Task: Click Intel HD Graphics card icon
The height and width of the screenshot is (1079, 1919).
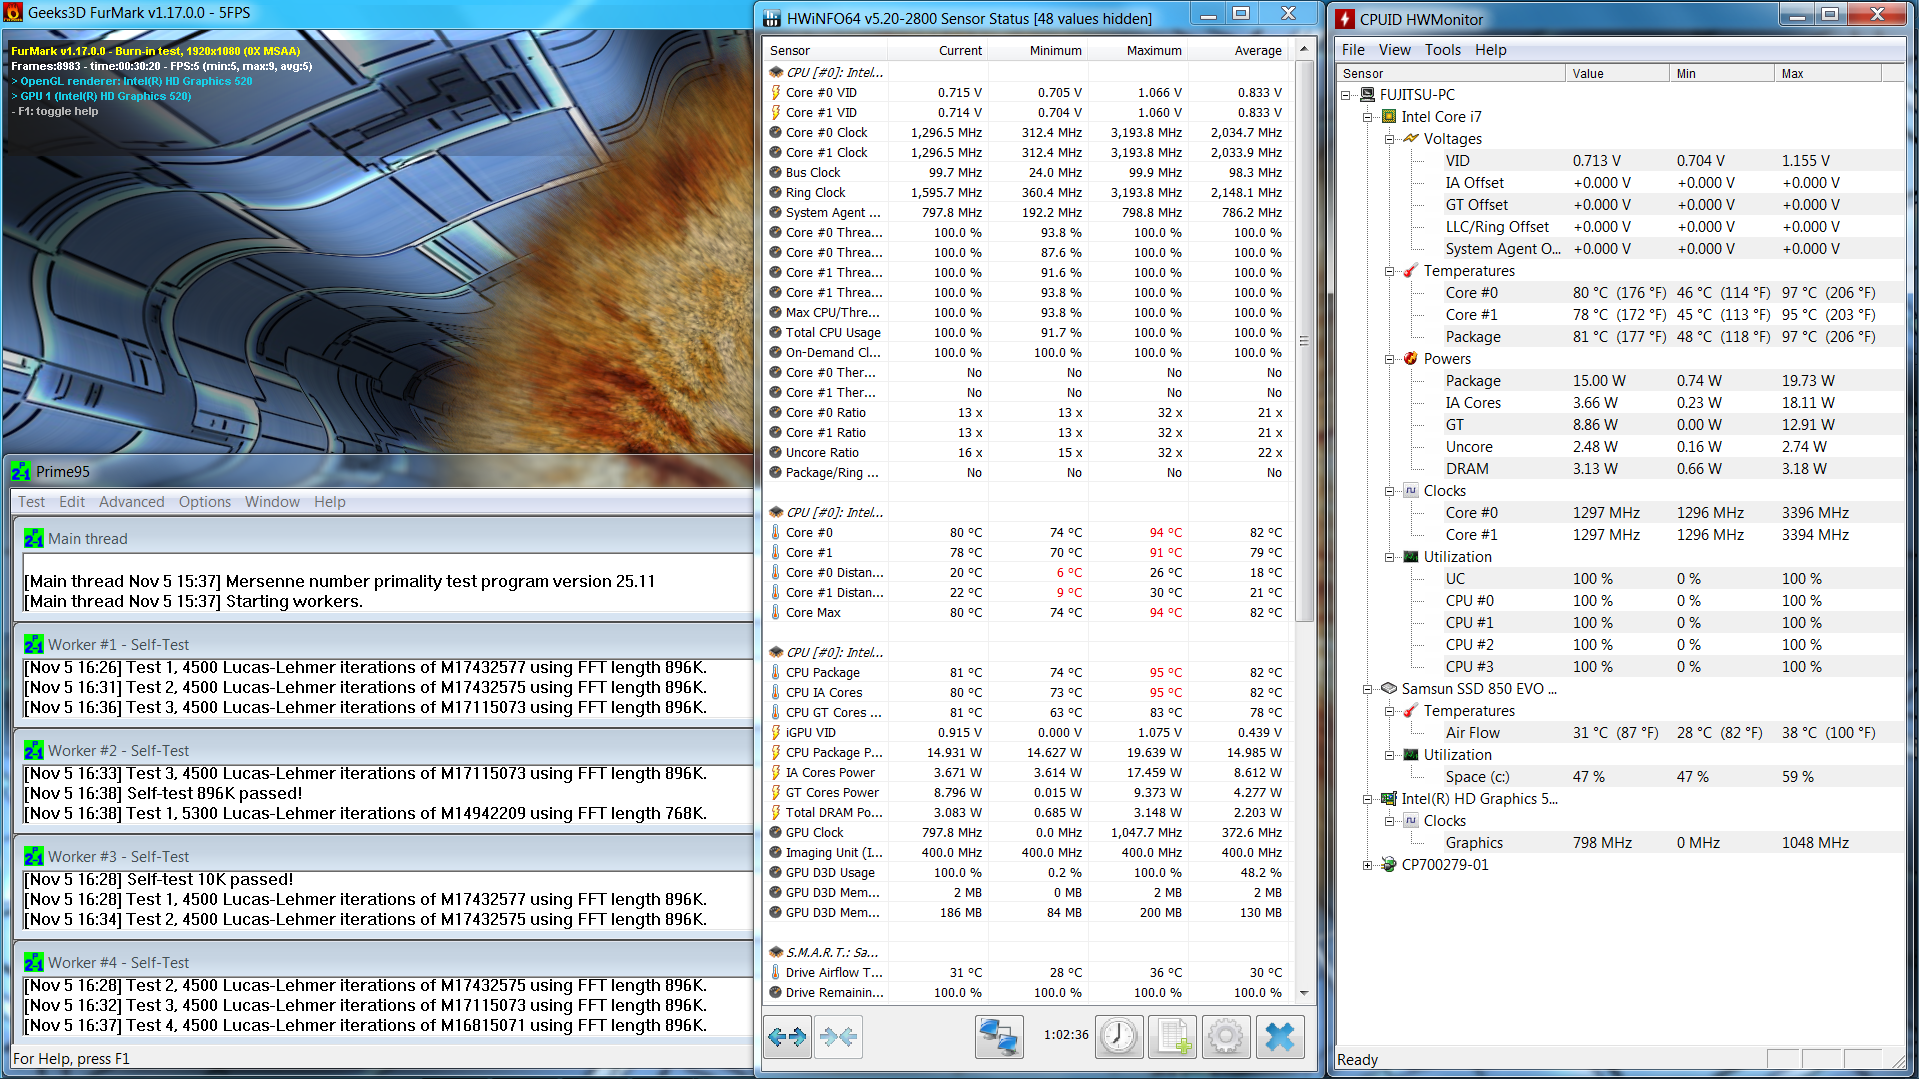Action: (x=1389, y=798)
